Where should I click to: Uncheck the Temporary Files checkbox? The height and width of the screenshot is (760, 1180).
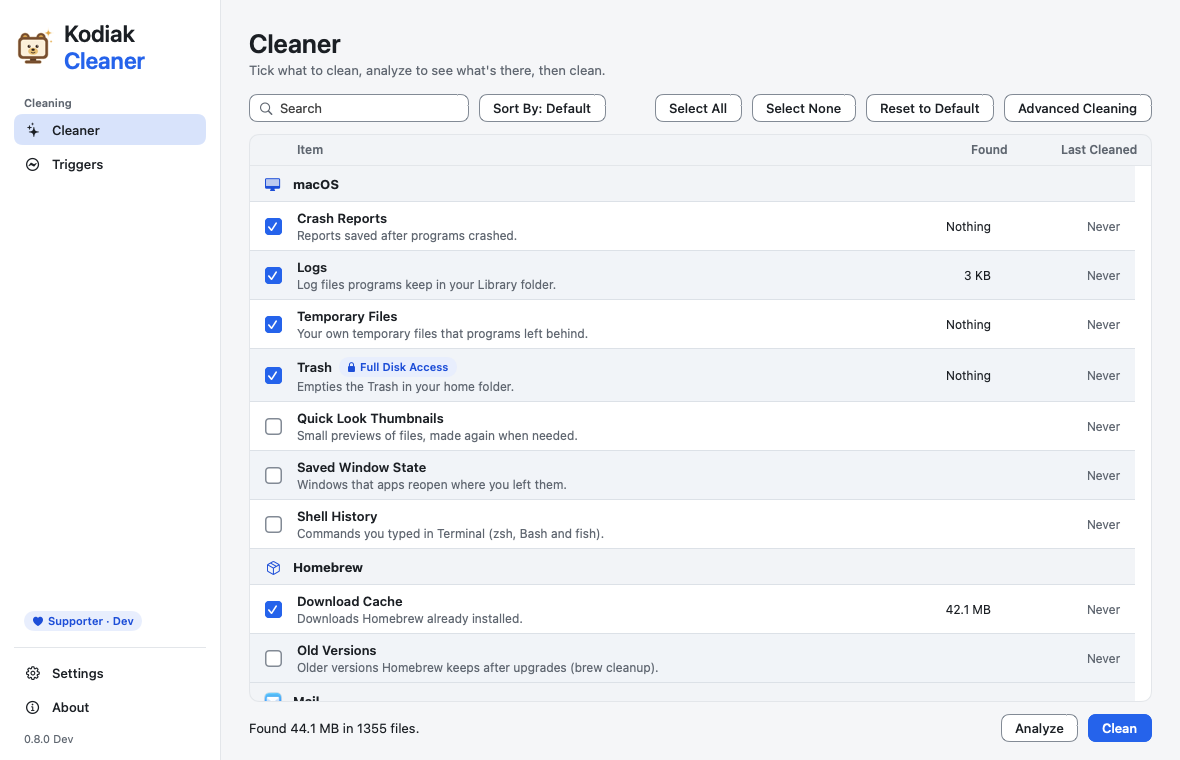pyautogui.click(x=273, y=324)
